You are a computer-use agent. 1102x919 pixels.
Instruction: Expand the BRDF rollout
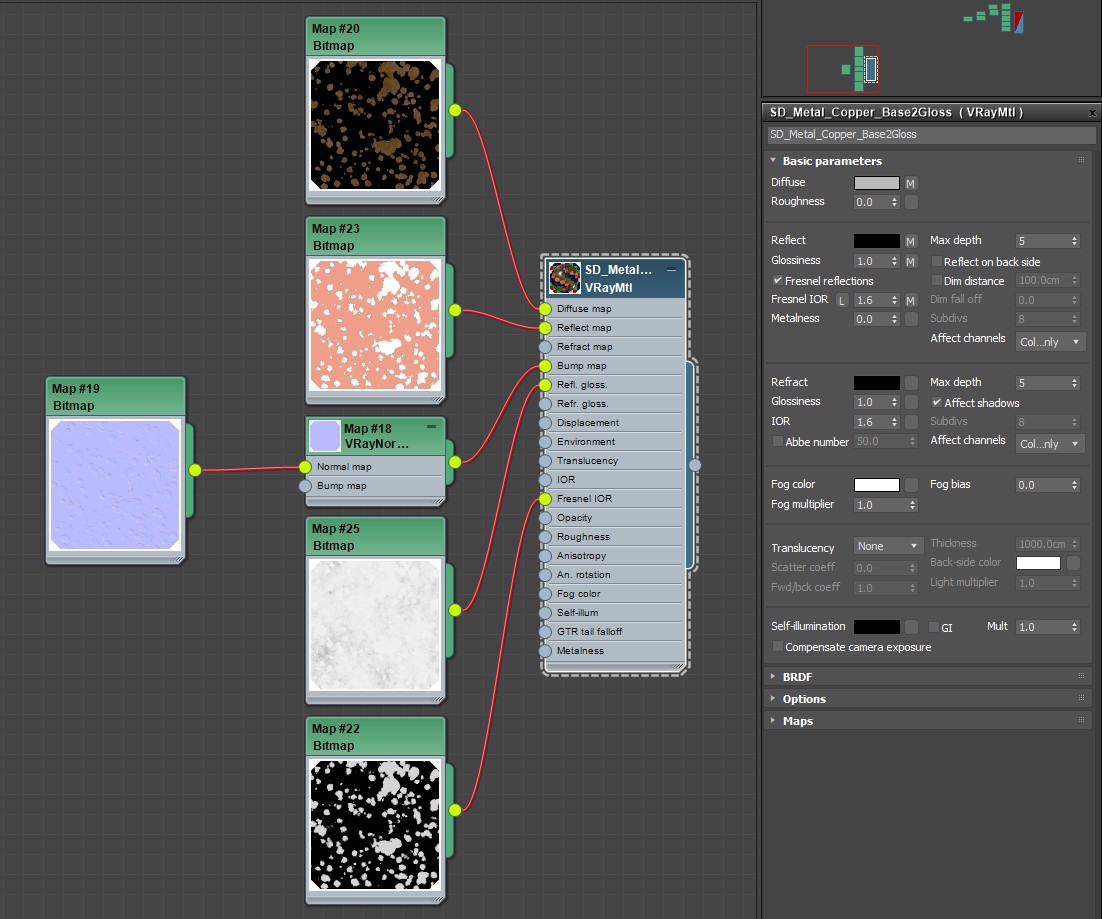773,677
